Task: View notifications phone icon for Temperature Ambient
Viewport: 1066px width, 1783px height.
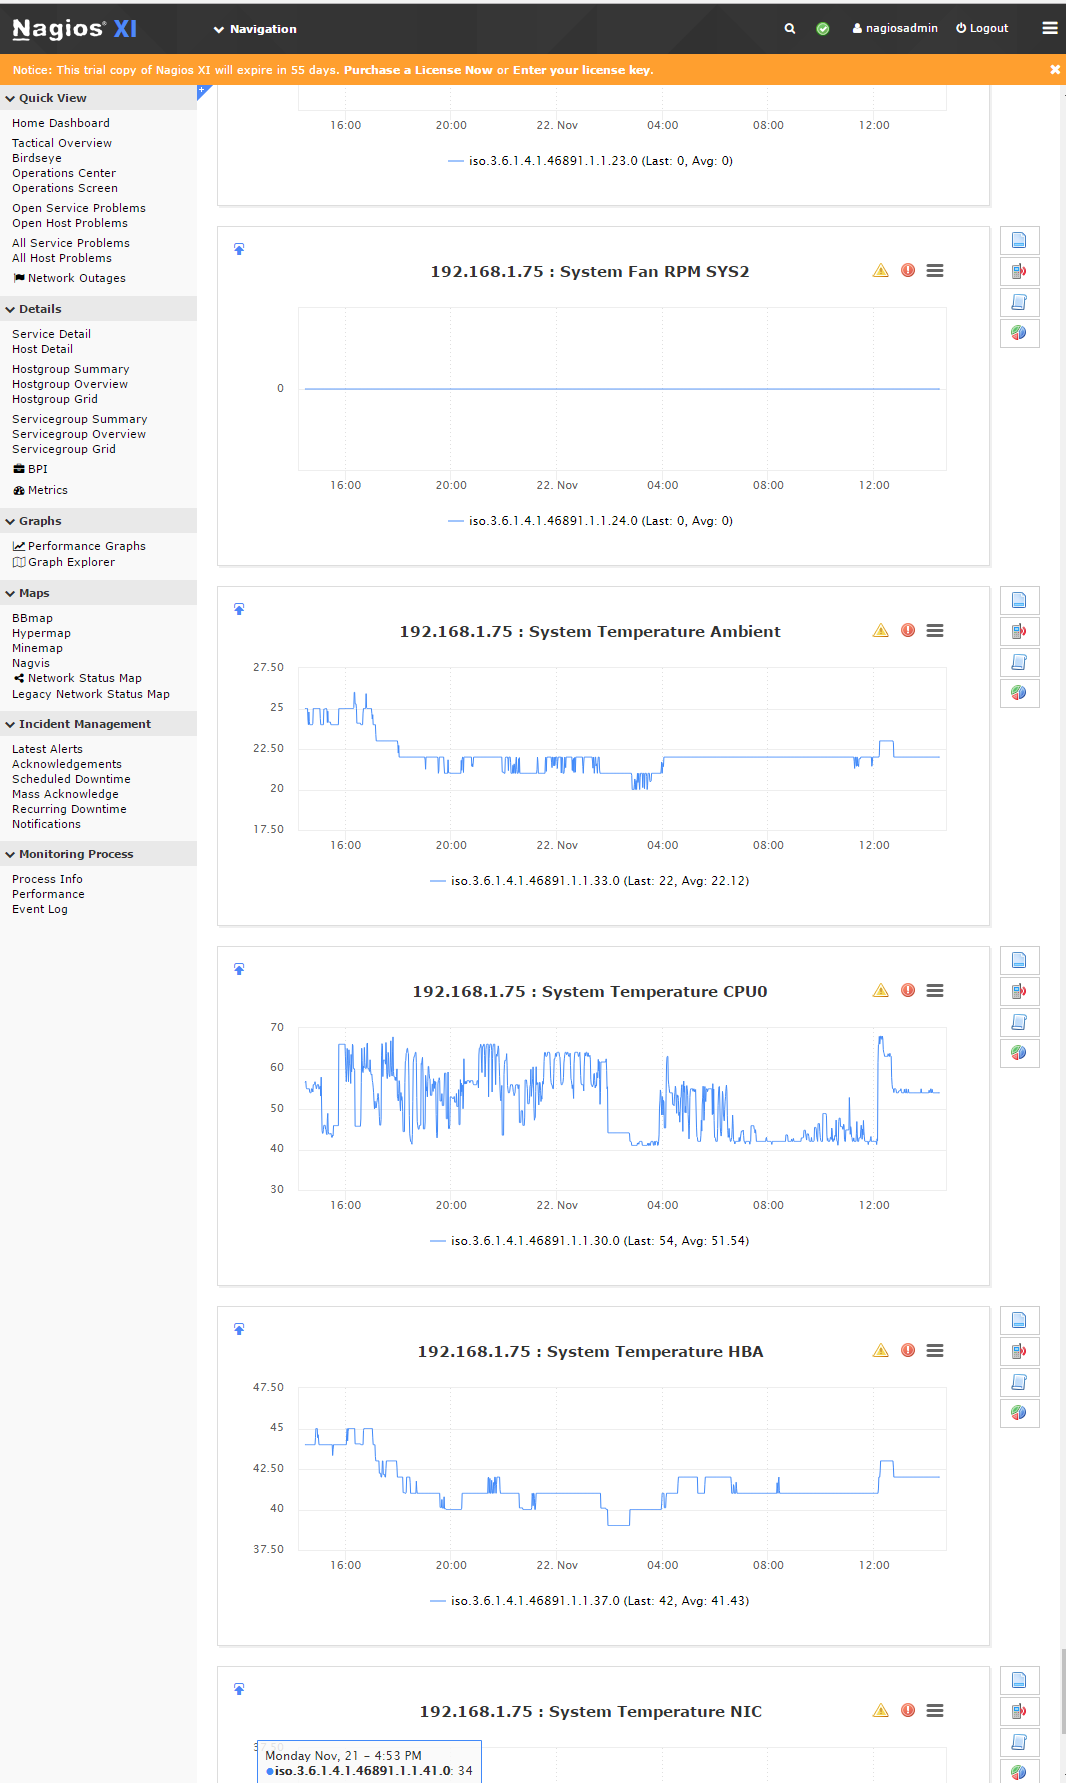Action: click(x=1019, y=631)
